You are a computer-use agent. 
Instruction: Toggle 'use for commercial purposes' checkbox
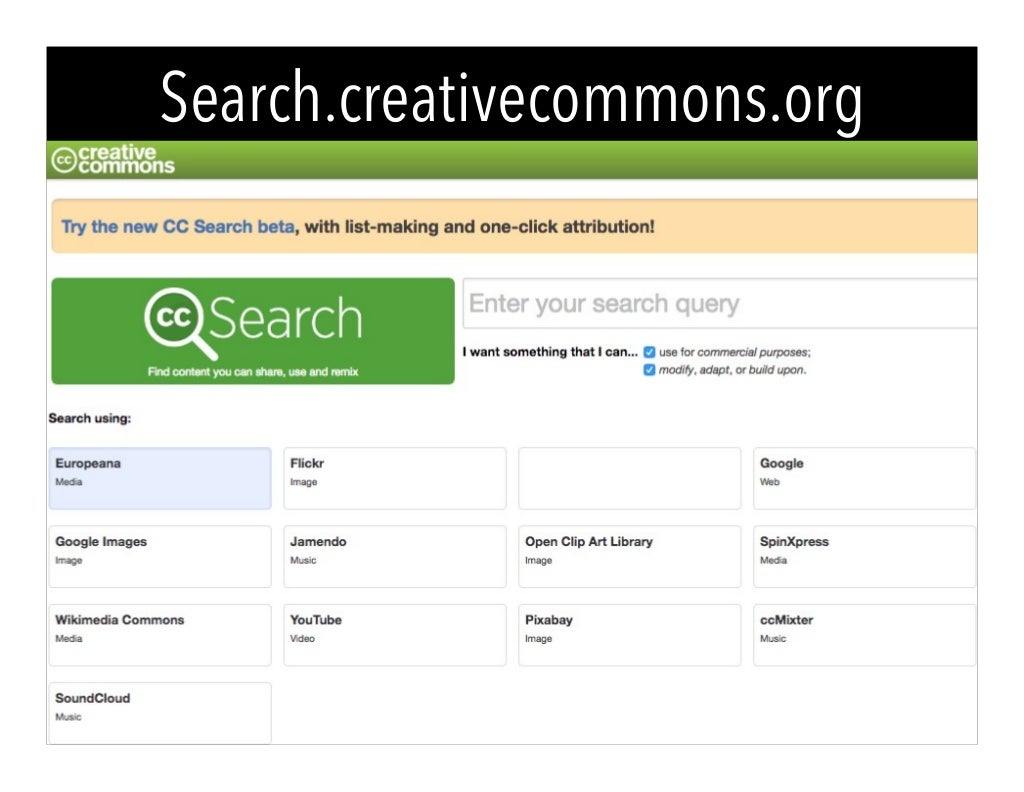(649, 352)
